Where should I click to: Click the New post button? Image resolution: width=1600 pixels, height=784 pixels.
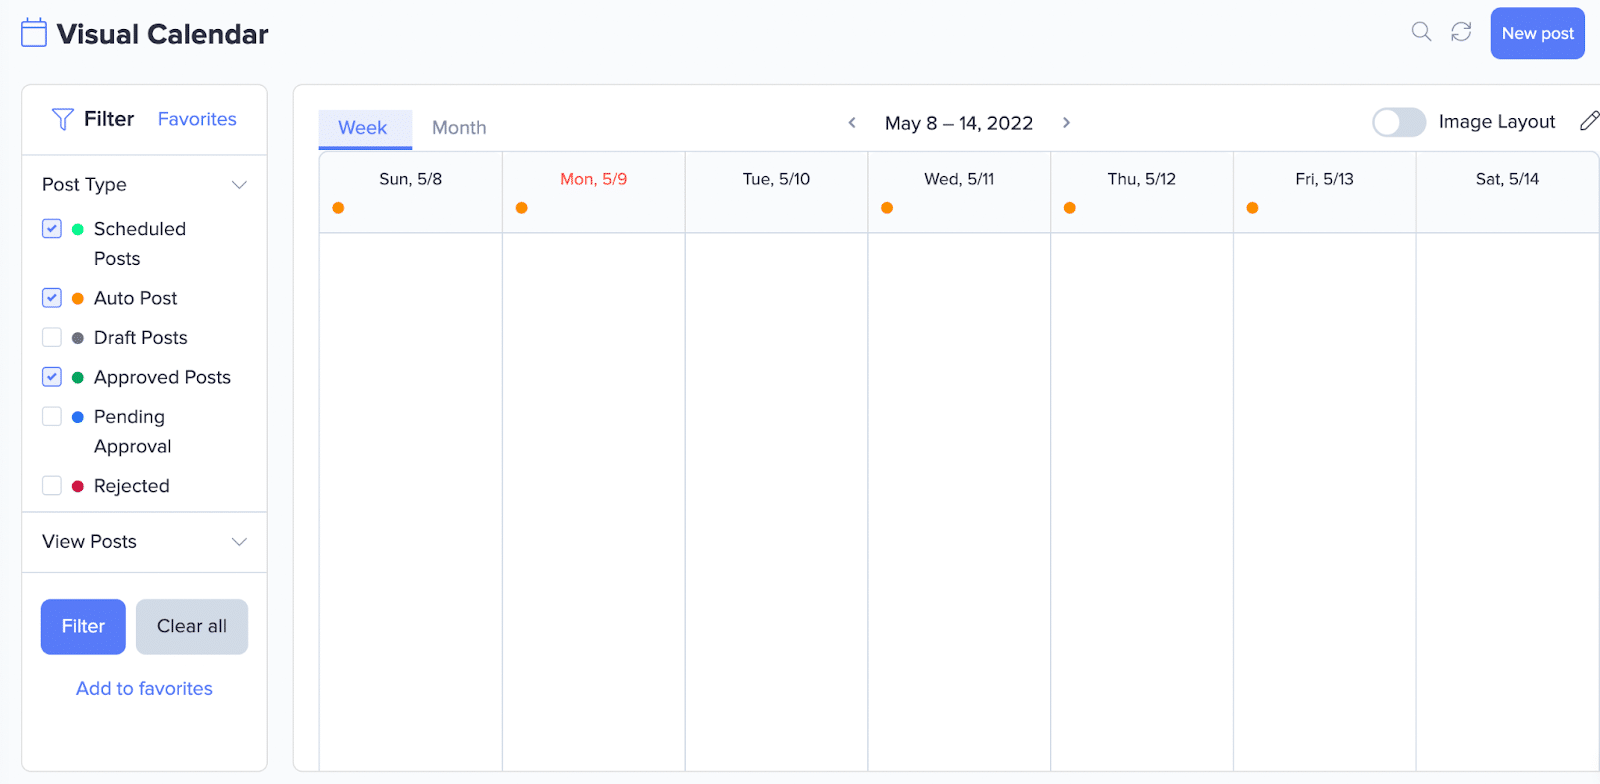tap(1537, 33)
